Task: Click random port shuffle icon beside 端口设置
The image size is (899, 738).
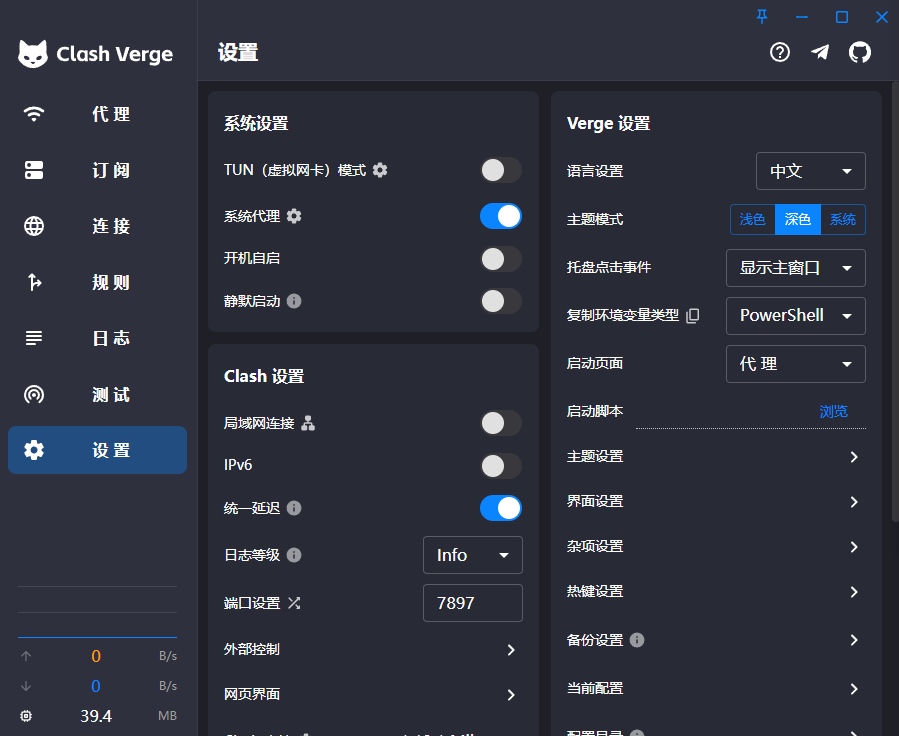Action: pos(294,603)
